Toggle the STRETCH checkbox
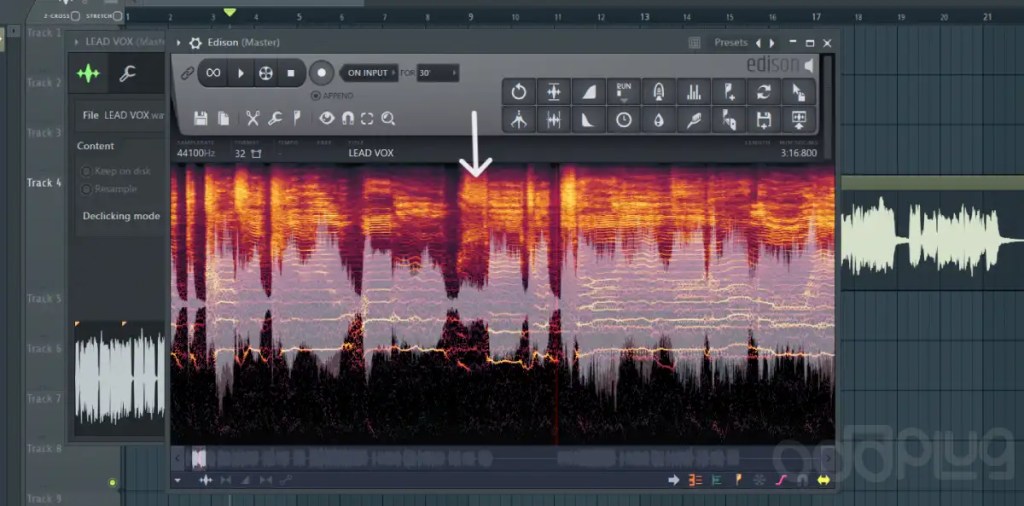 point(118,16)
